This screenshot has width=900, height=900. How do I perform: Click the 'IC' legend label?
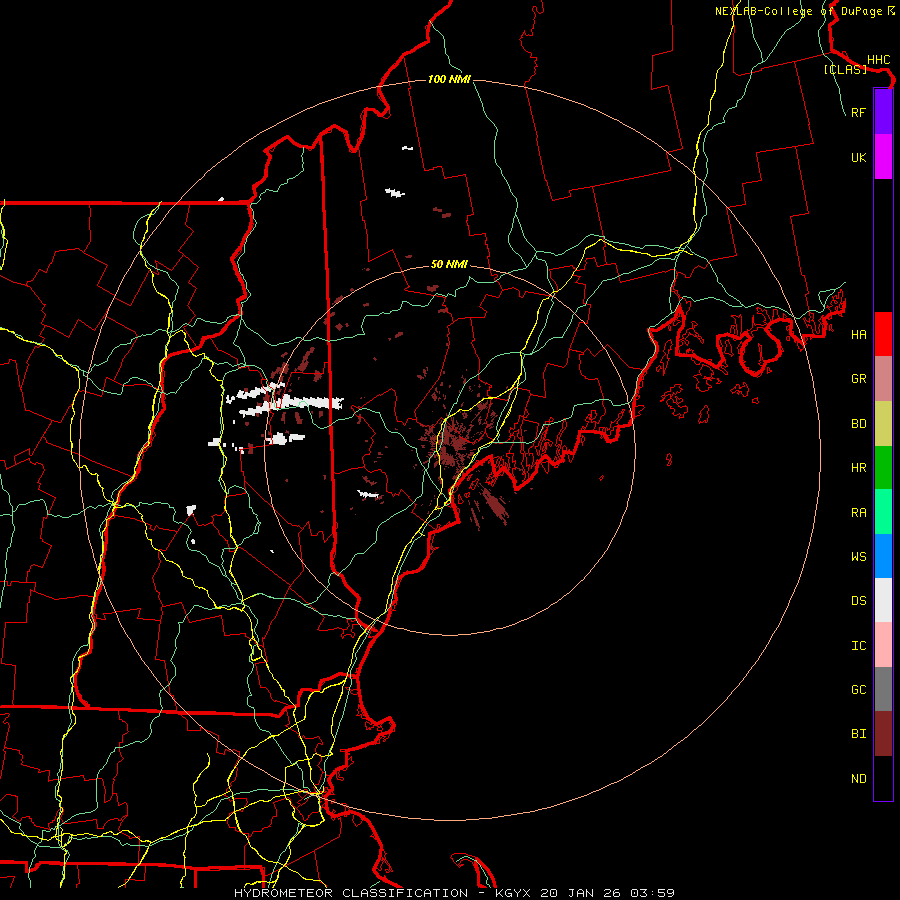click(858, 646)
